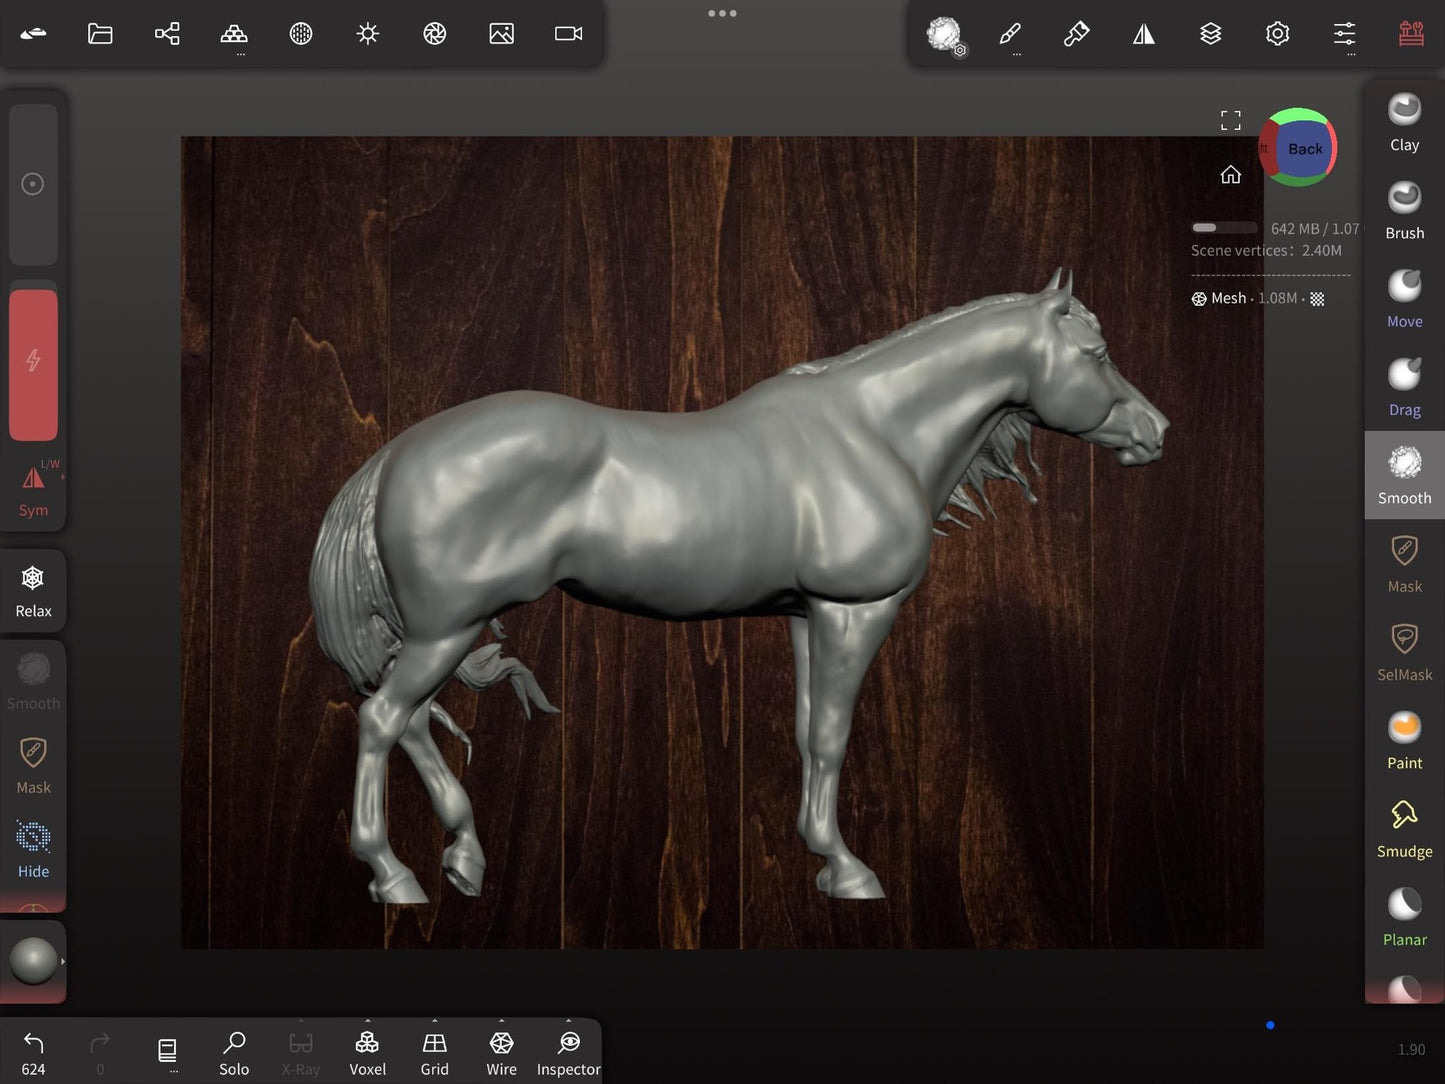Open the Files folder menu
This screenshot has height=1084, width=1445.
[x=100, y=34]
